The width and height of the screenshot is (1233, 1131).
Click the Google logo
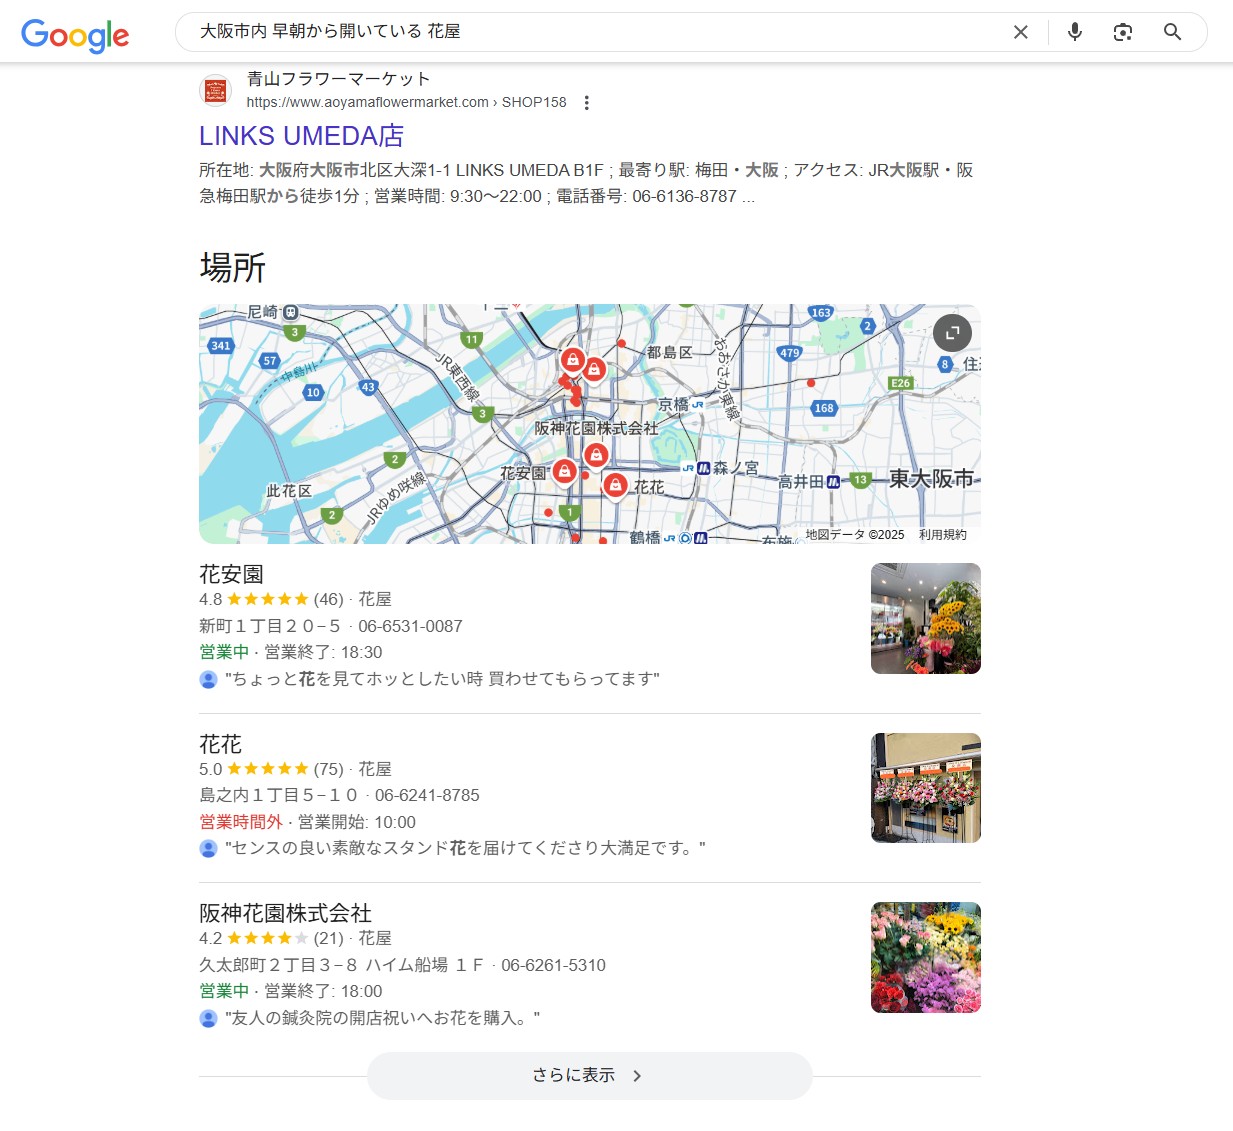click(x=75, y=35)
